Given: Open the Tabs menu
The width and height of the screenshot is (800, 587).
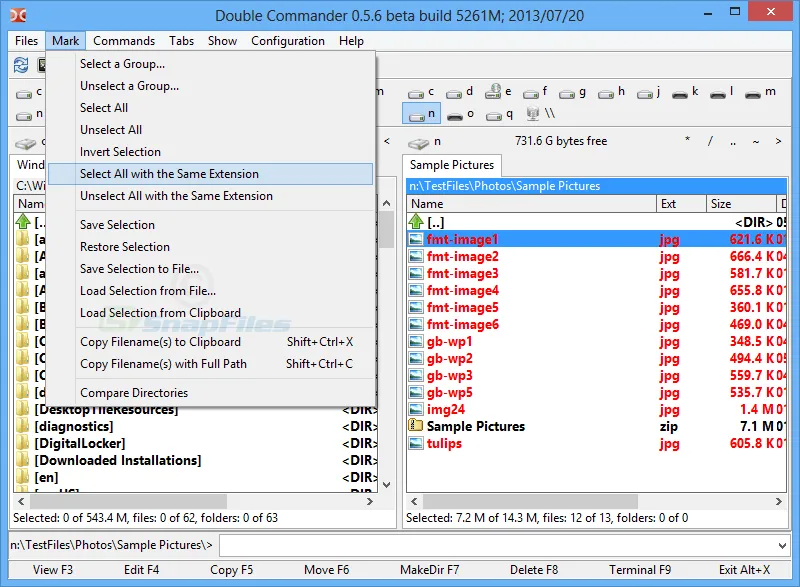Looking at the screenshot, I should [x=182, y=41].
